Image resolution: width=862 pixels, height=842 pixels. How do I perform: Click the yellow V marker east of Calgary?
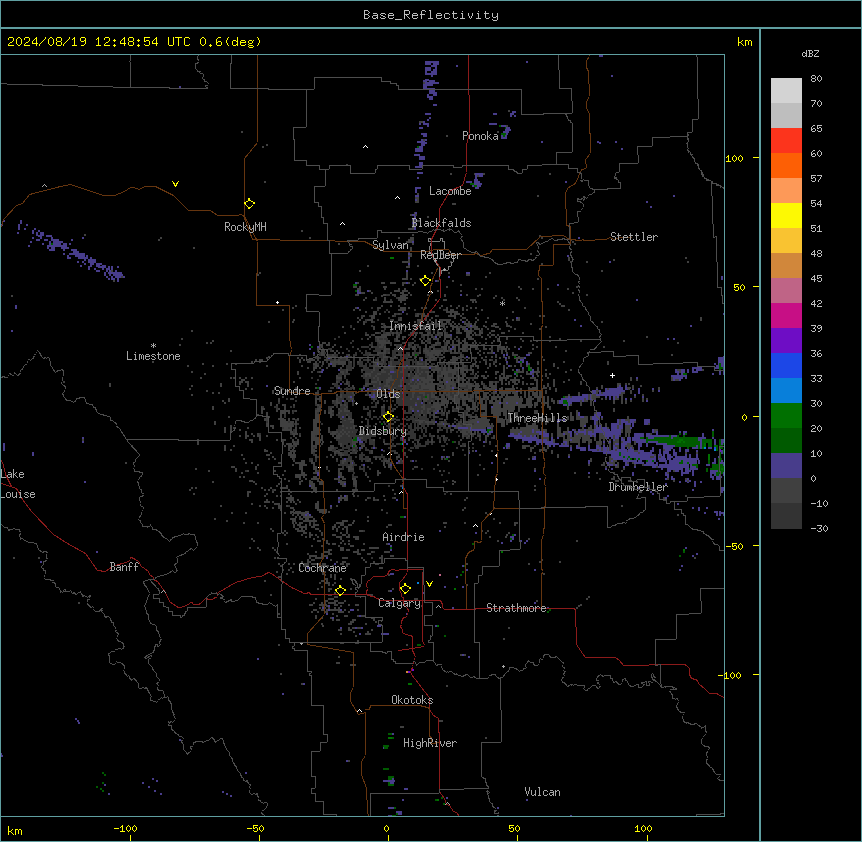tap(429, 584)
